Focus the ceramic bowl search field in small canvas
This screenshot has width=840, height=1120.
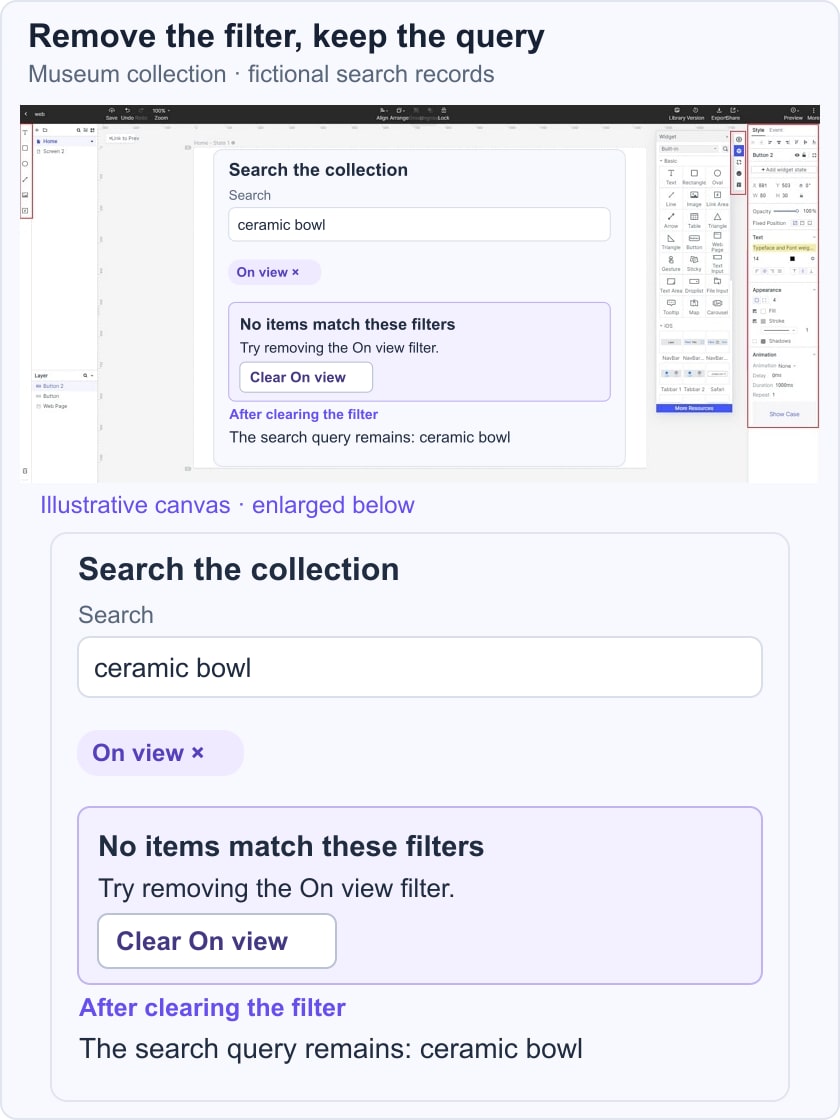tap(419, 224)
